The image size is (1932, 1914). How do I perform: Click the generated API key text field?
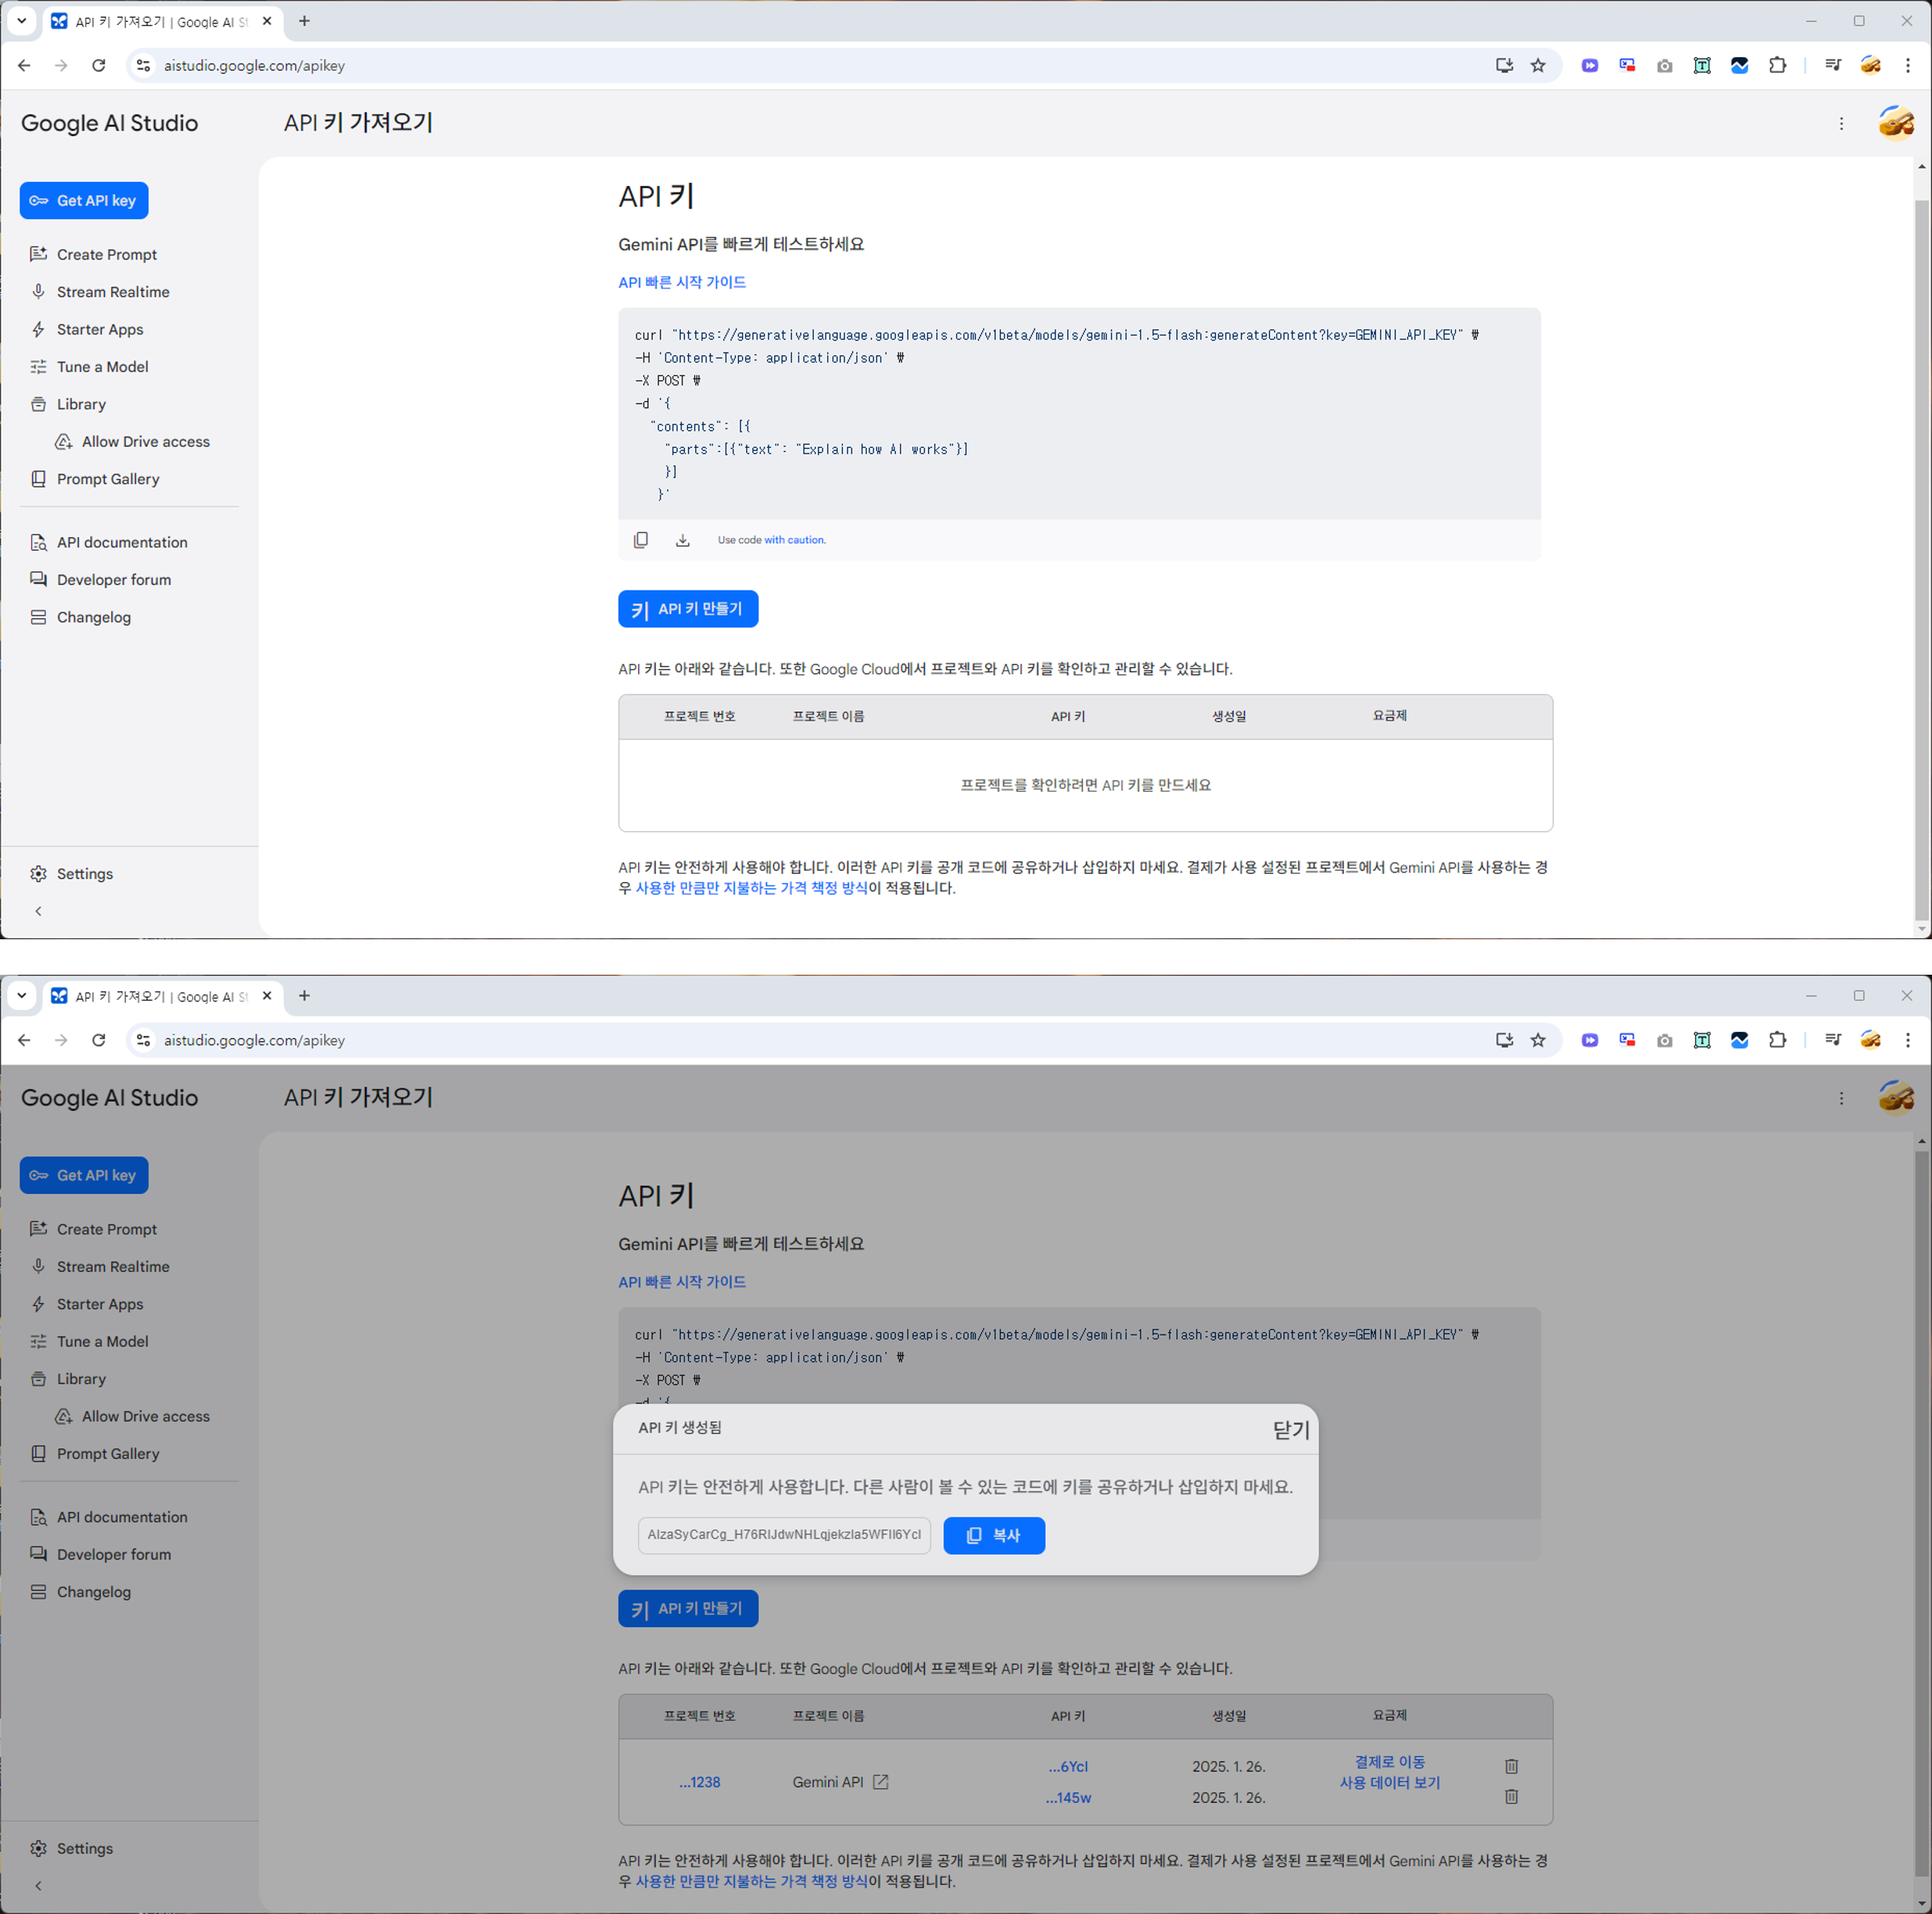784,1535
